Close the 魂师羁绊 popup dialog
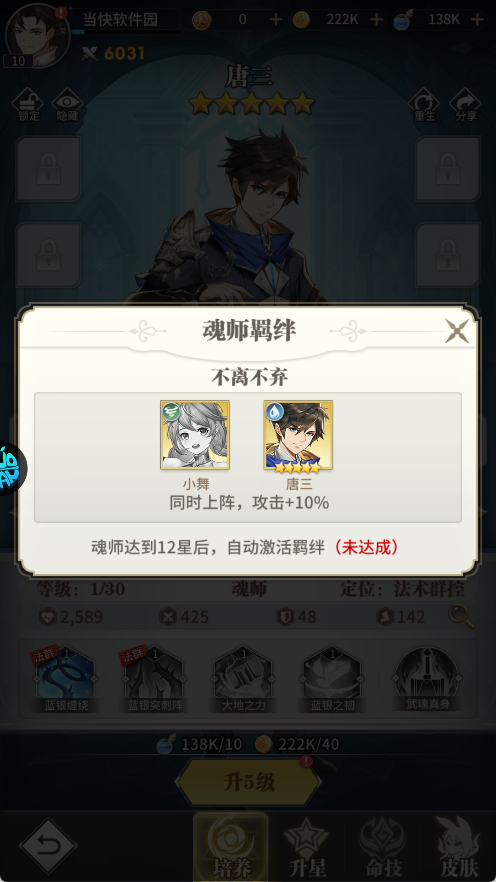 click(457, 331)
